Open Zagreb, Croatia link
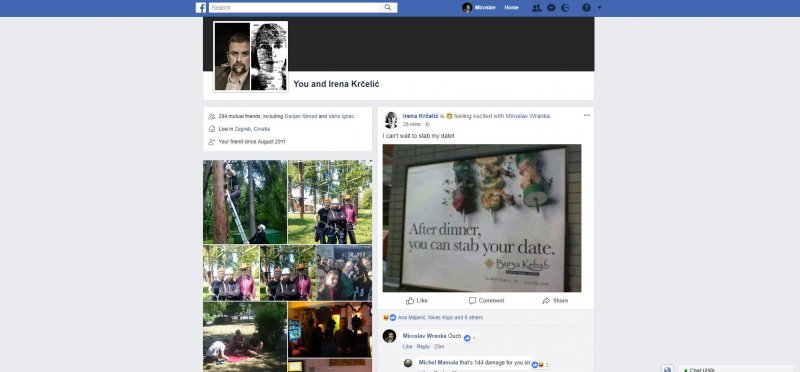This screenshot has height=372, width=800. pos(253,129)
